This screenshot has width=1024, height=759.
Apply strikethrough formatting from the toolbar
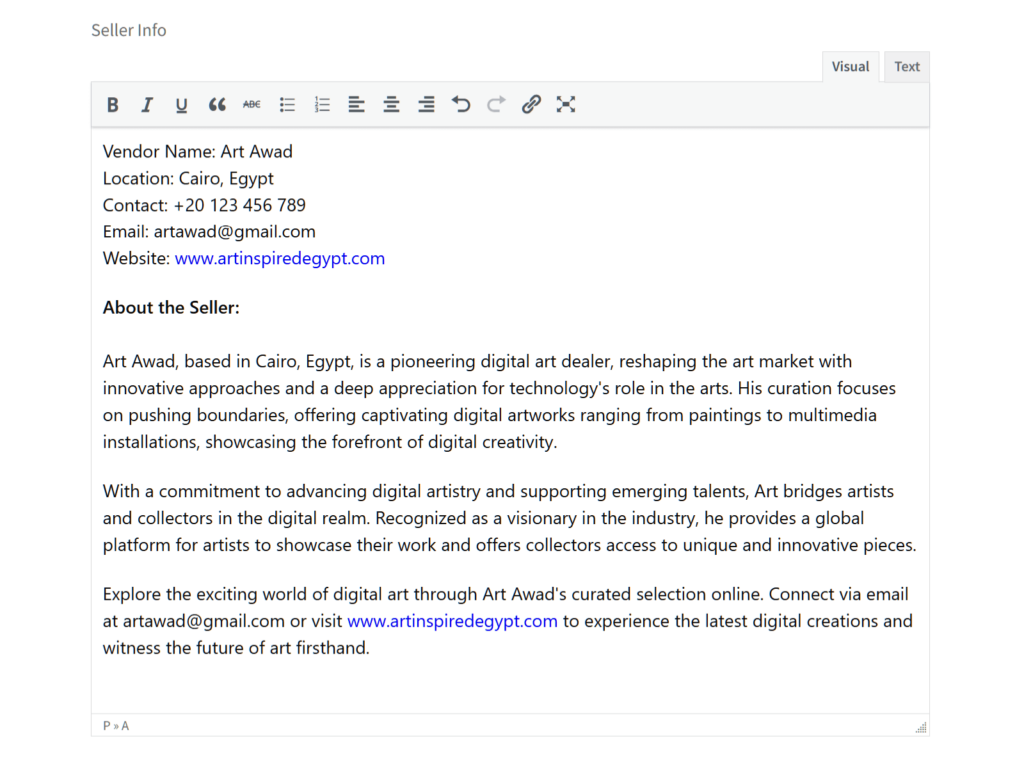[x=252, y=105]
